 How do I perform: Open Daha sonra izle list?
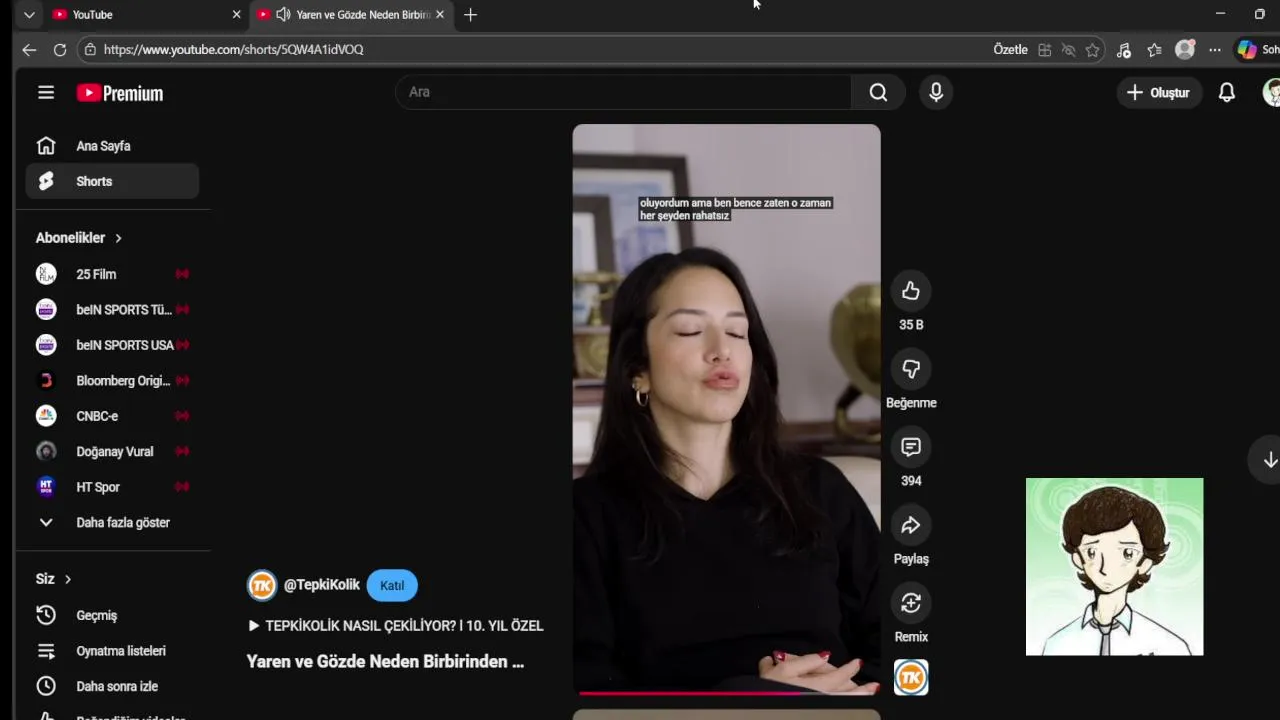(112, 686)
